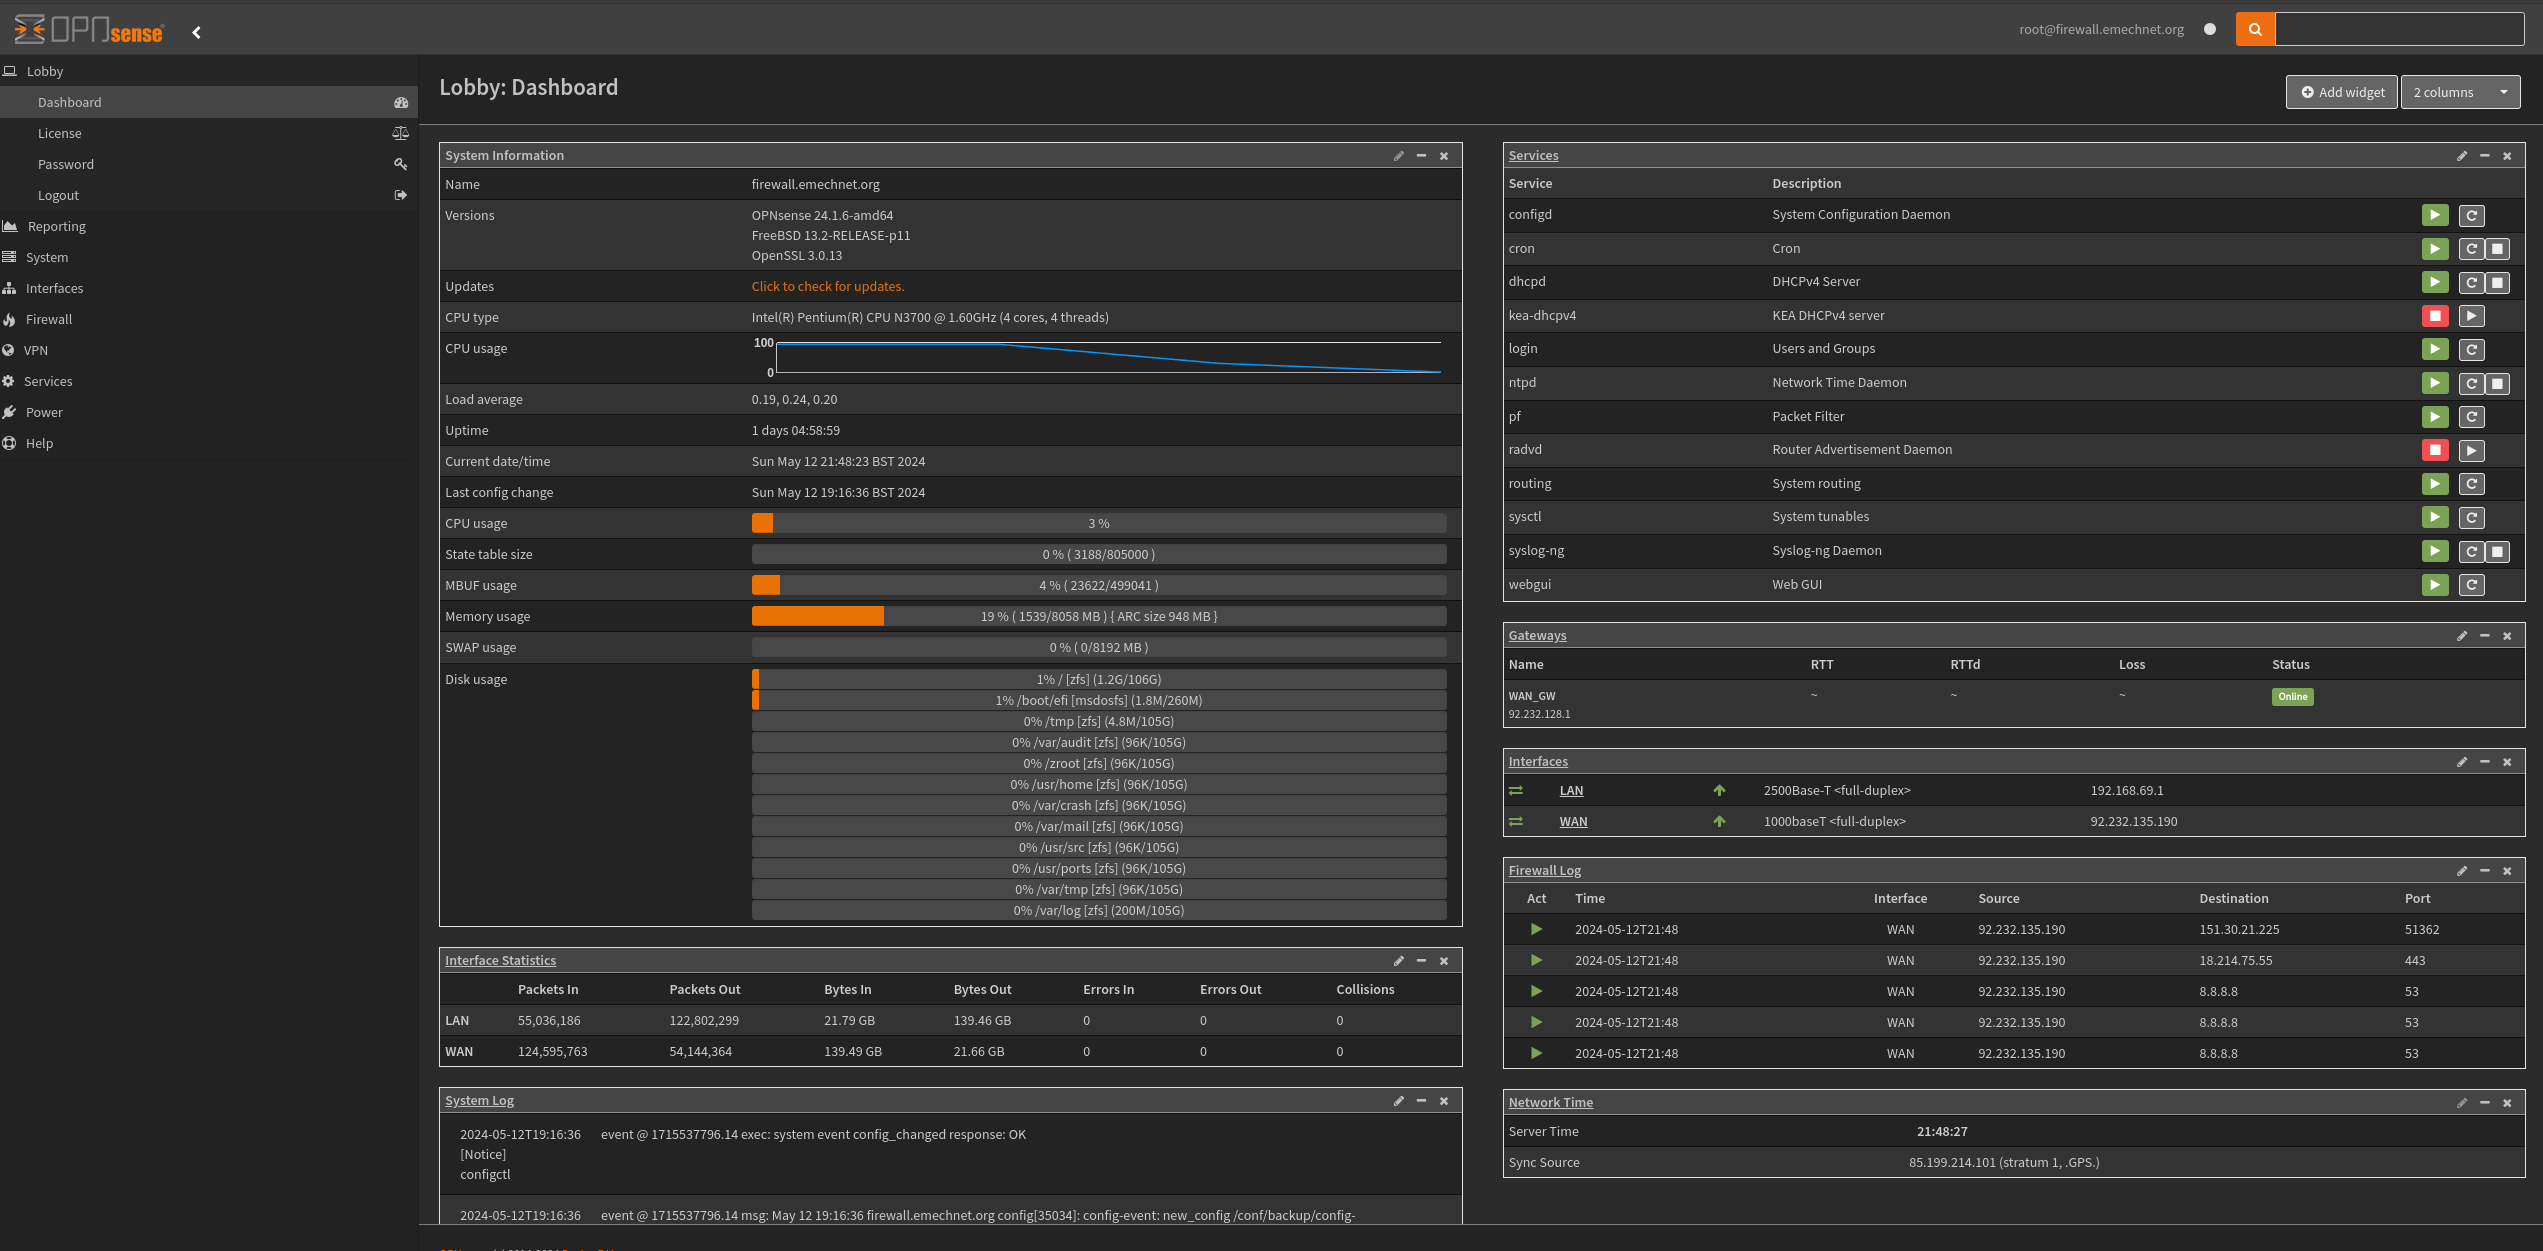Click the Memory usage progress bar
Screen dimensions: 2543x1251
(x=1098, y=616)
